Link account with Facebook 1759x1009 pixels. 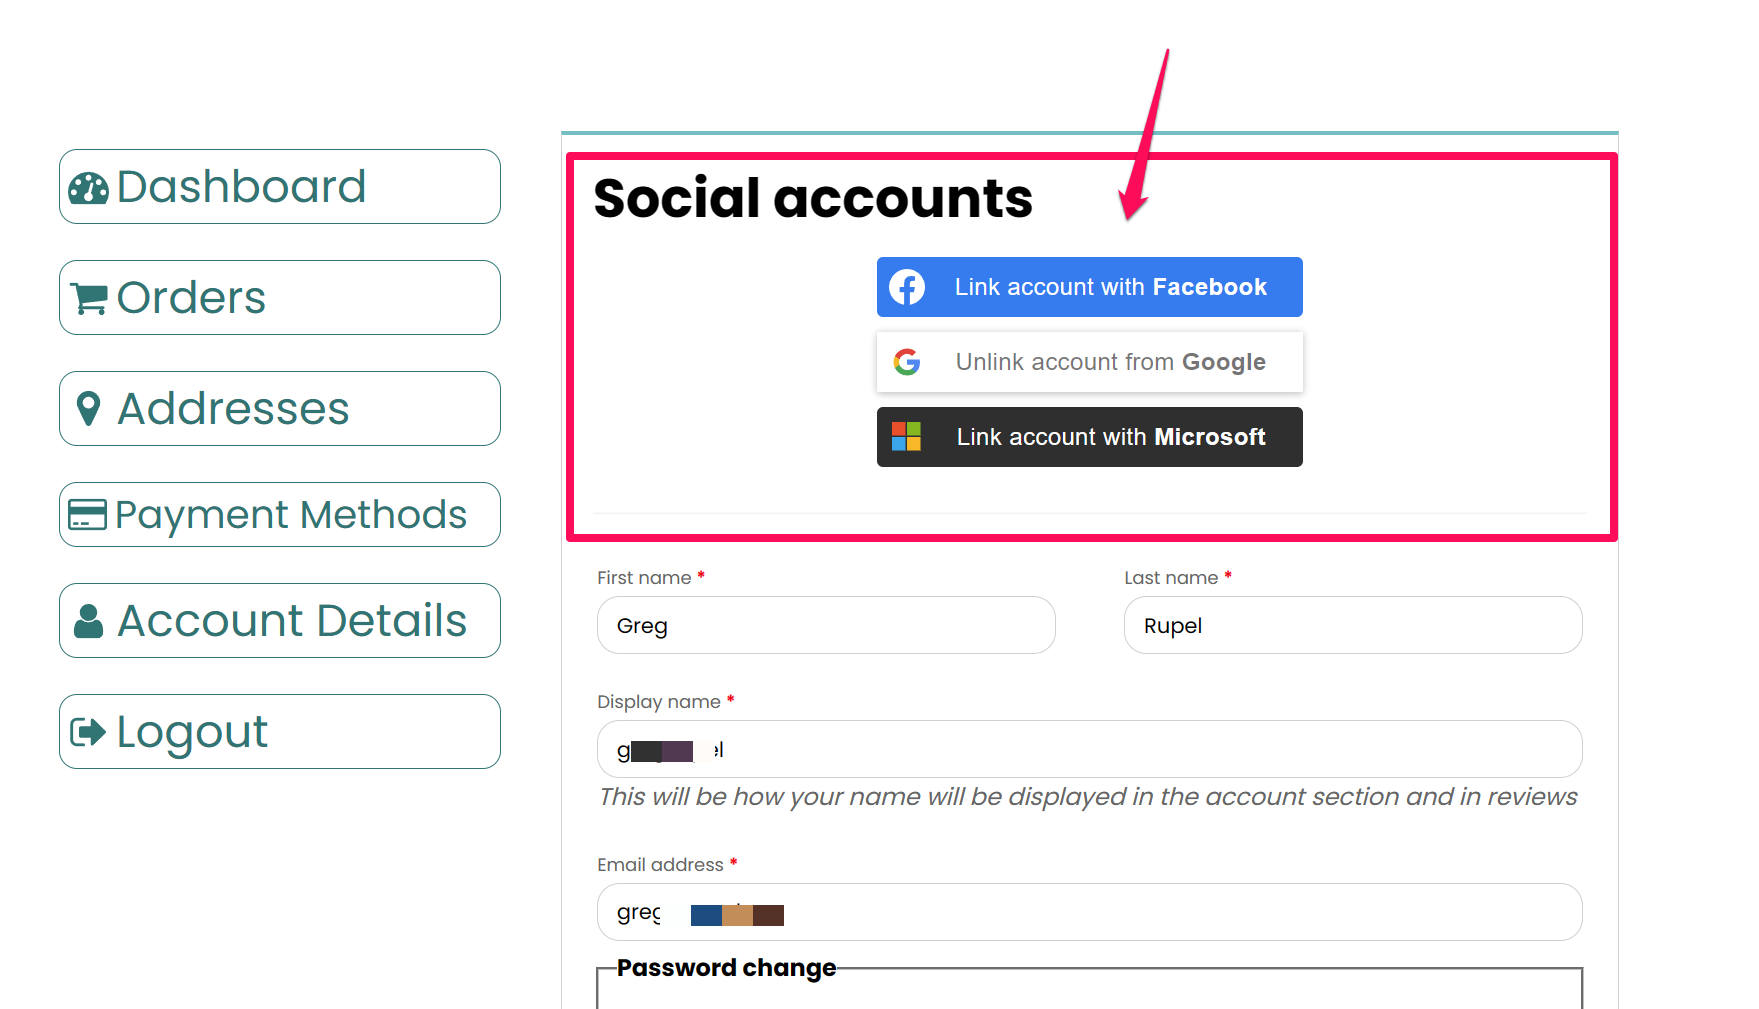[1090, 287]
